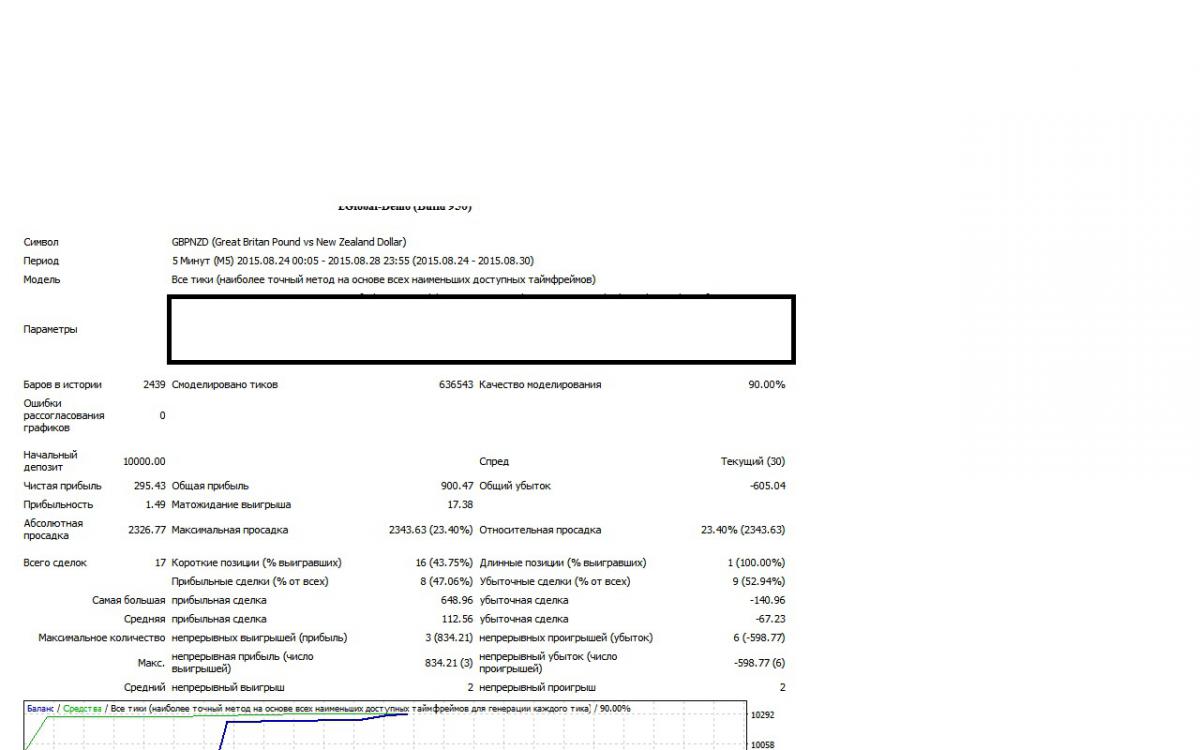Click the 'Матожидание выигрыша' label

pyautogui.click(x=232, y=505)
